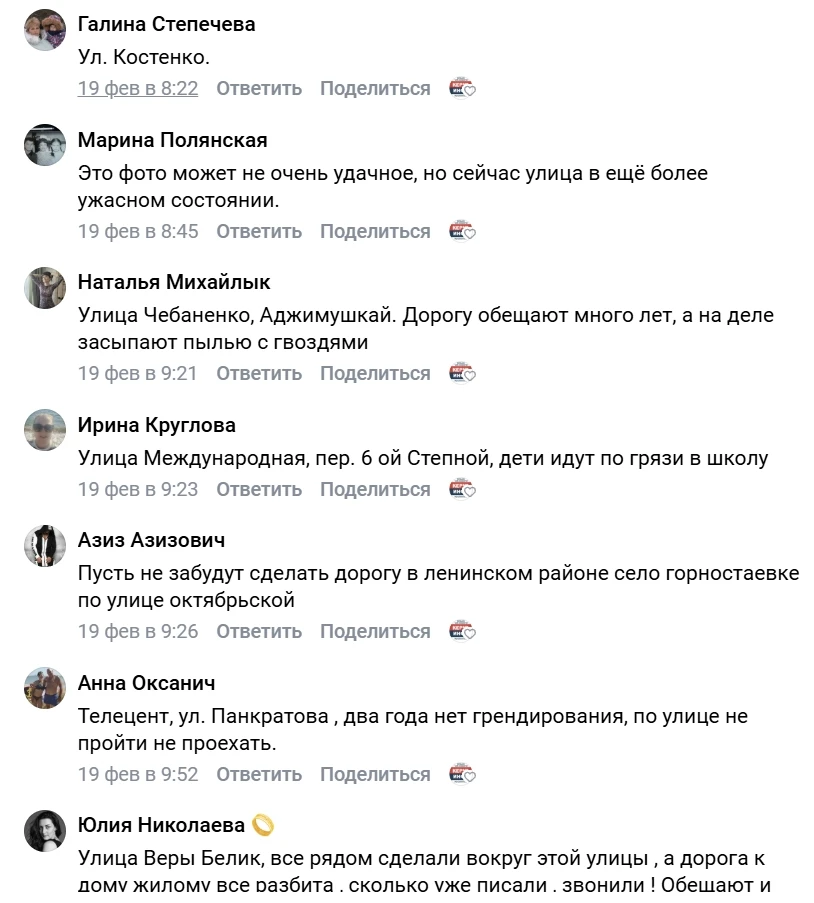
Task: Click the ring emoji next to Юлия Николаева
Action: [262, 825]
